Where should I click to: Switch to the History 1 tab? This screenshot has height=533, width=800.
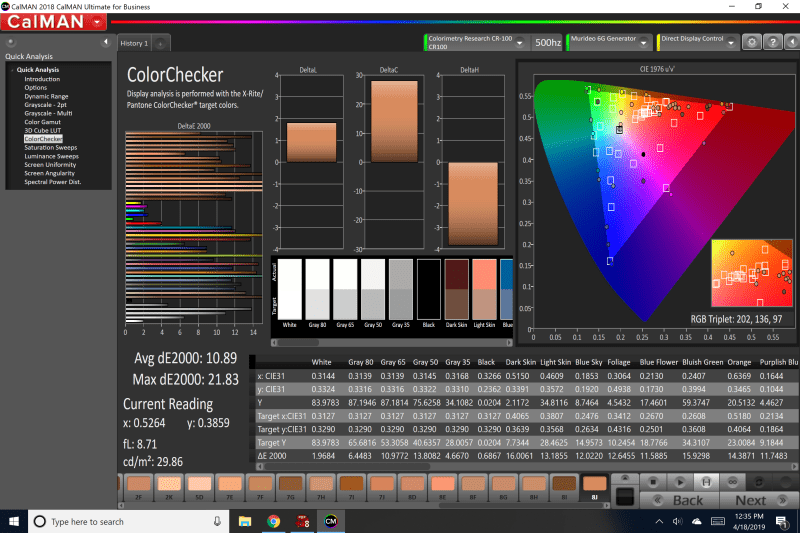coord(134,44)
